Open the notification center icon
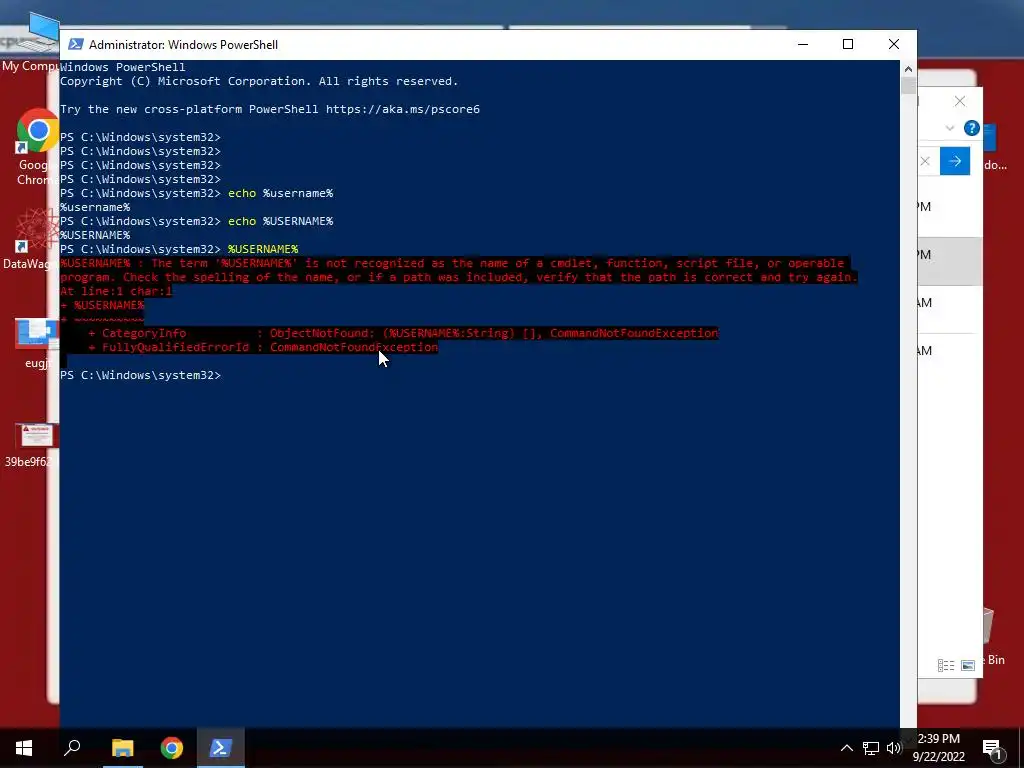The width and height of the screenshot is (1024, 768). pos(993,748)
